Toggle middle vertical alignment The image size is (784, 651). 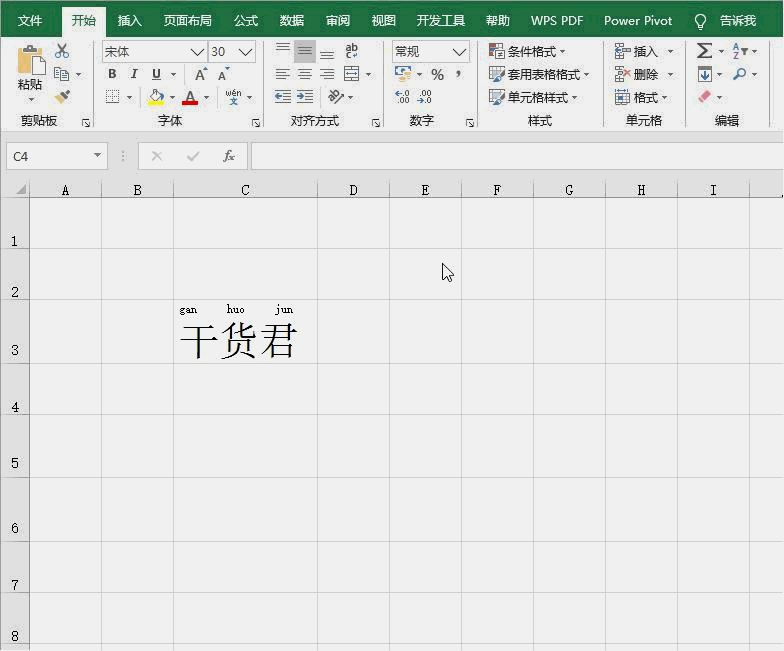click(305, 50)
